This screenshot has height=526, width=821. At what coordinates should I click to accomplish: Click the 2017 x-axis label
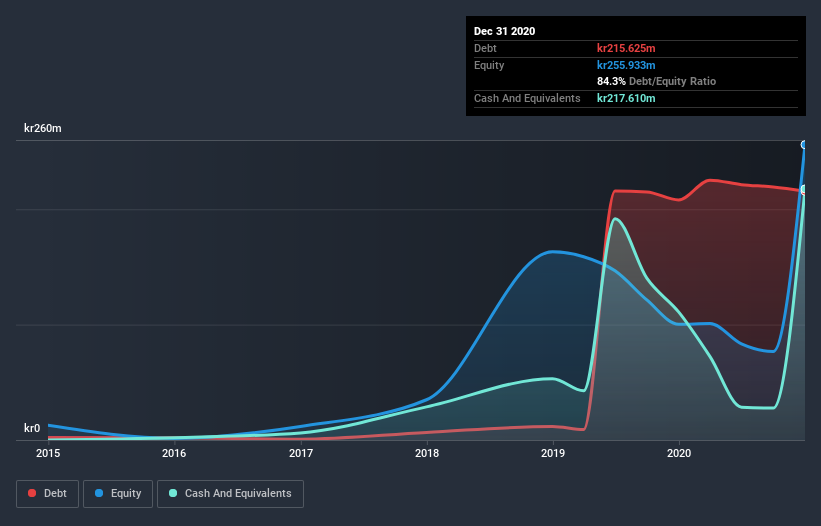(x=301, y=453)
